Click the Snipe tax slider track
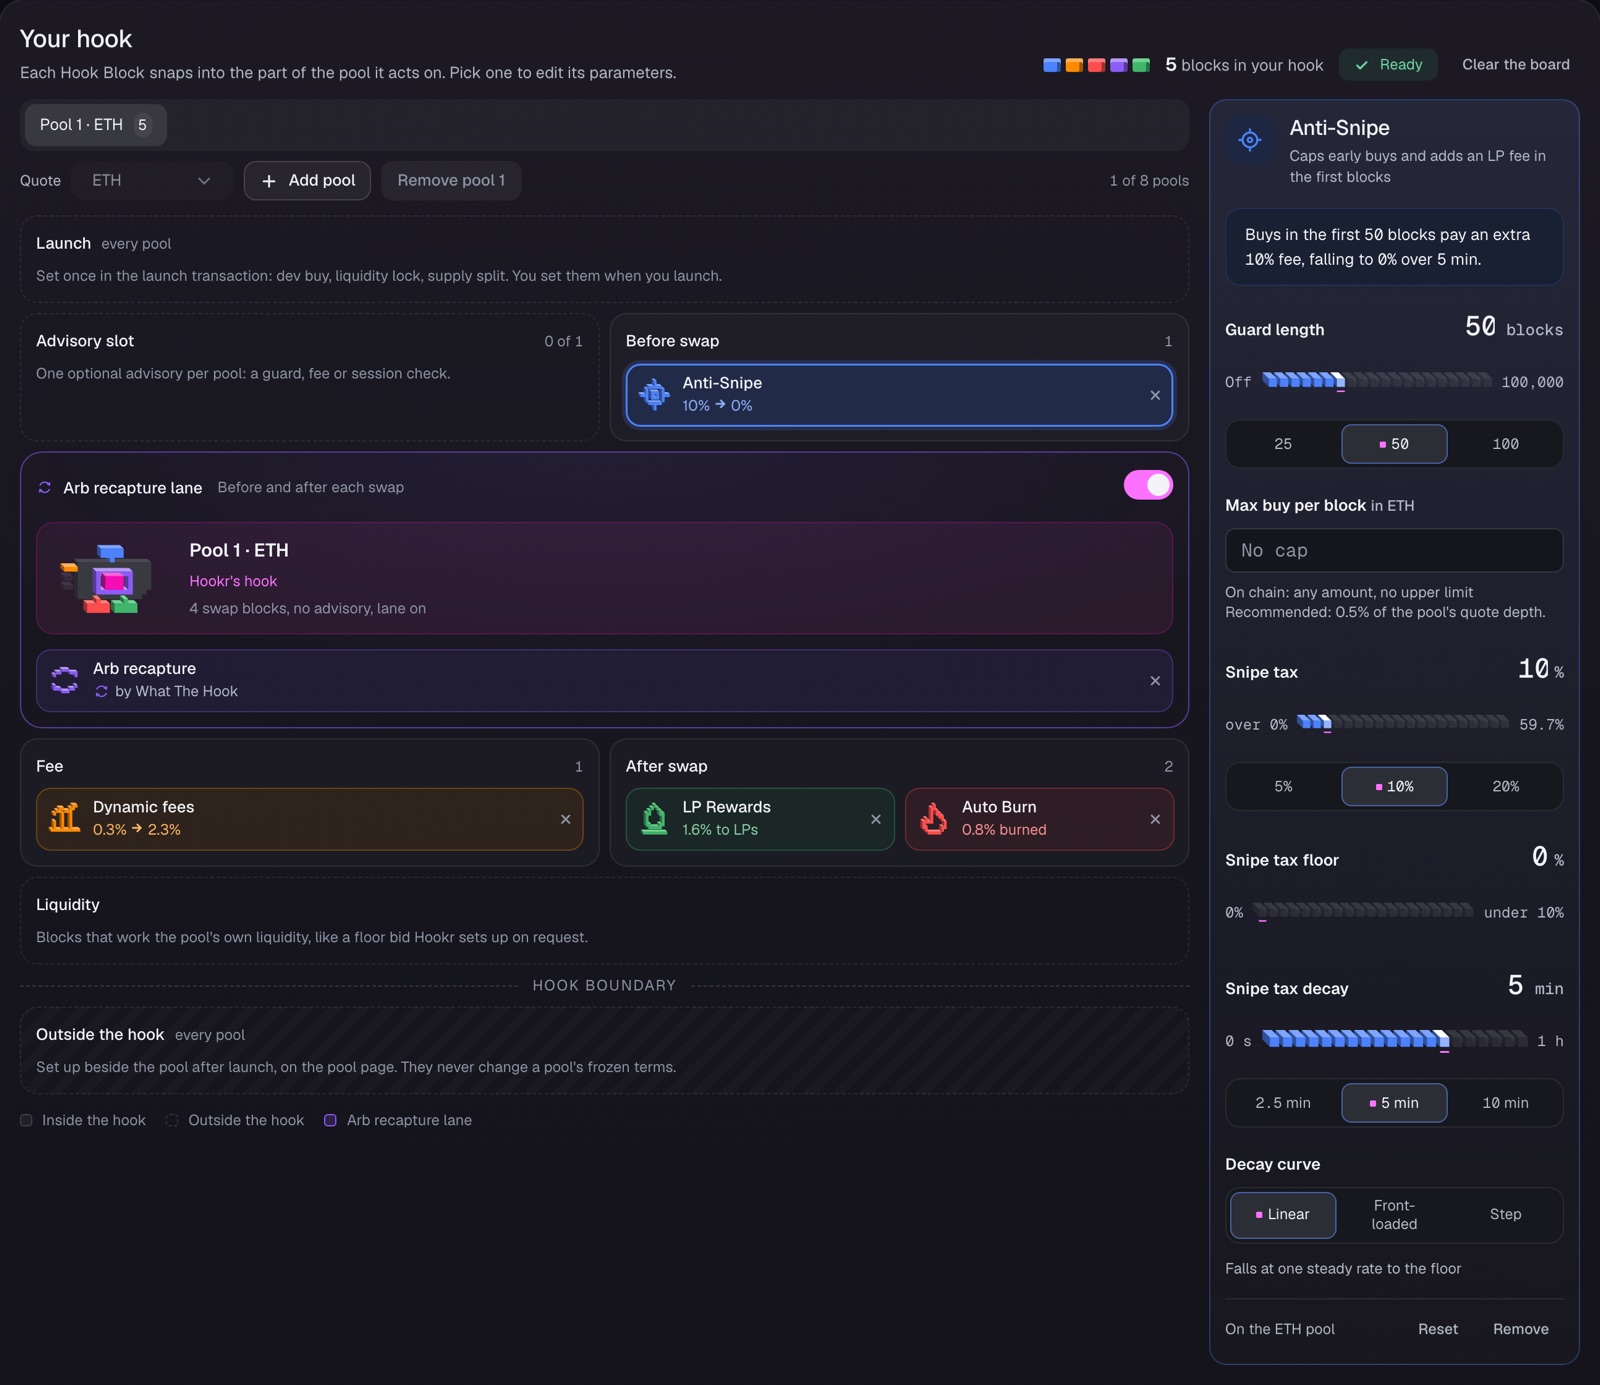This screenshot has height=1385, width=1600. [x=1402, y=723]
